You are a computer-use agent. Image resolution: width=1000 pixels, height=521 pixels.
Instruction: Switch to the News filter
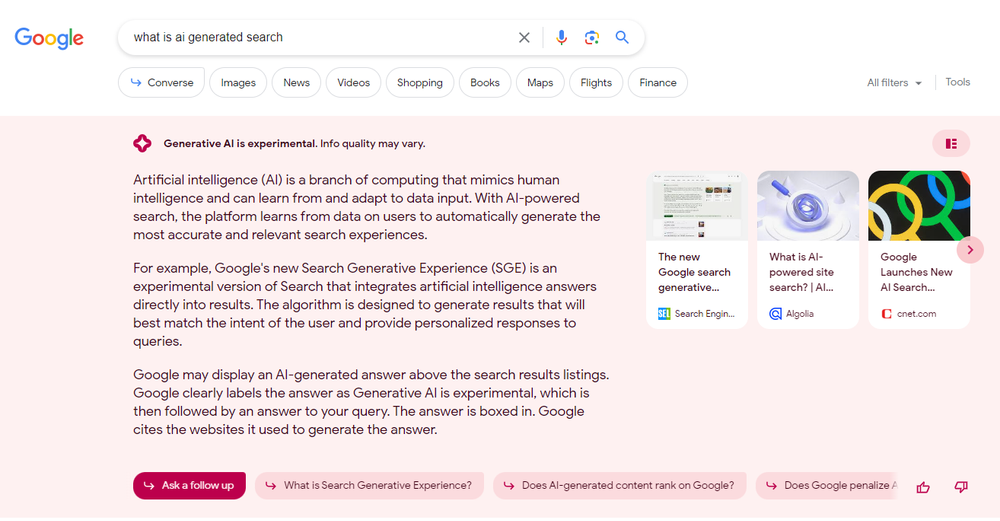pos(297,82)
